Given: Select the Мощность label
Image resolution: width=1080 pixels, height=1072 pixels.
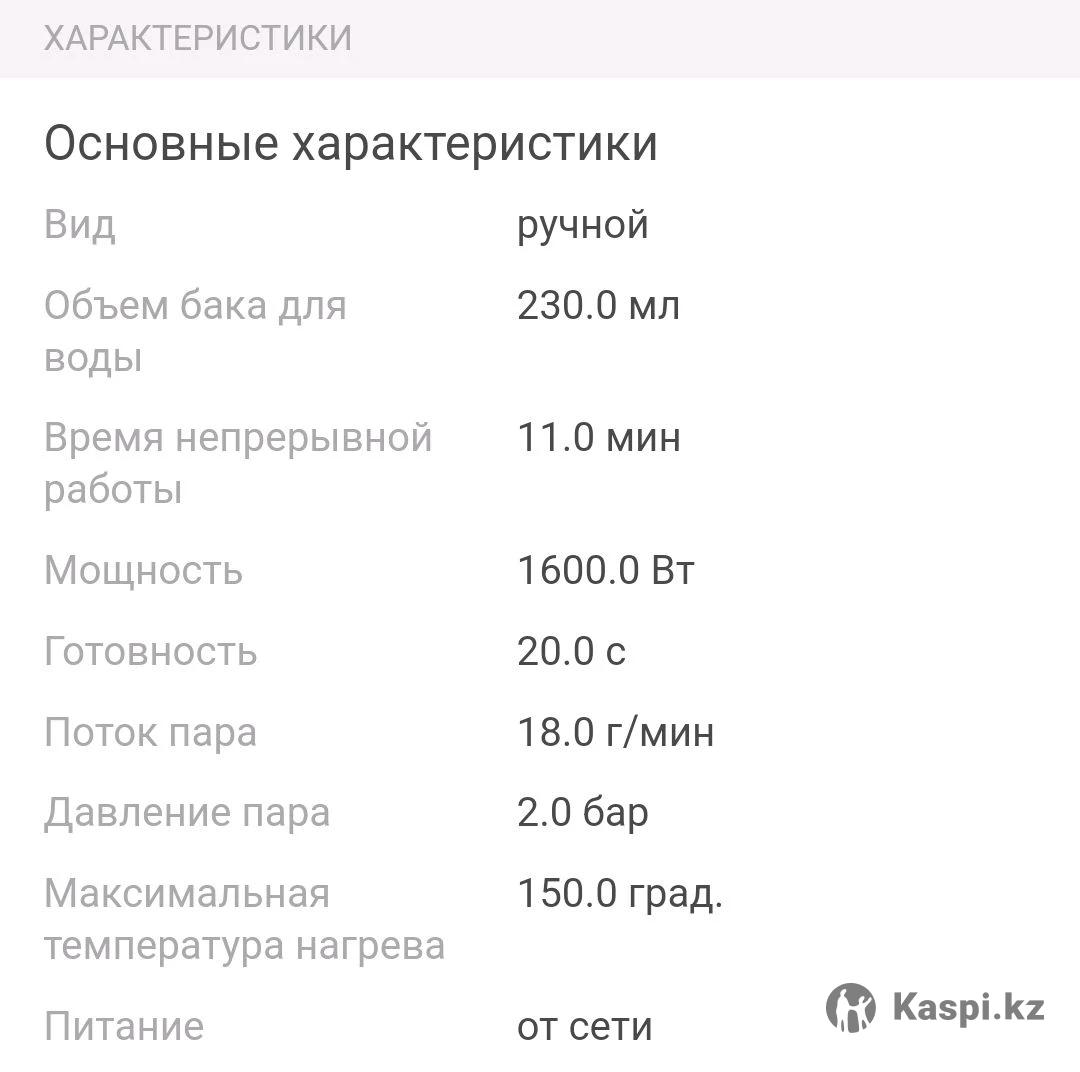Looking at the screenshot, I should [x=143, y=570].
